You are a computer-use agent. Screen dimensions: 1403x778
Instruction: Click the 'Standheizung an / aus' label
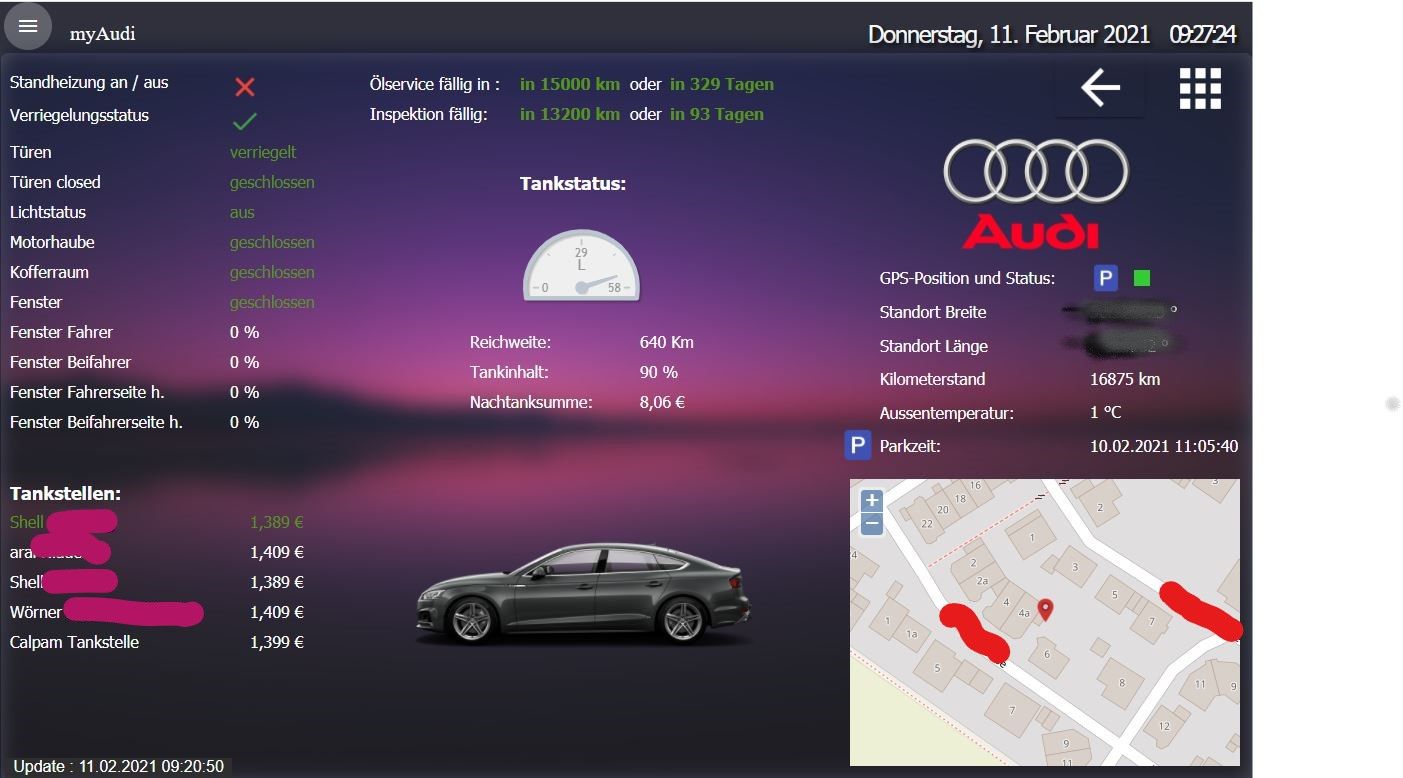89,83
